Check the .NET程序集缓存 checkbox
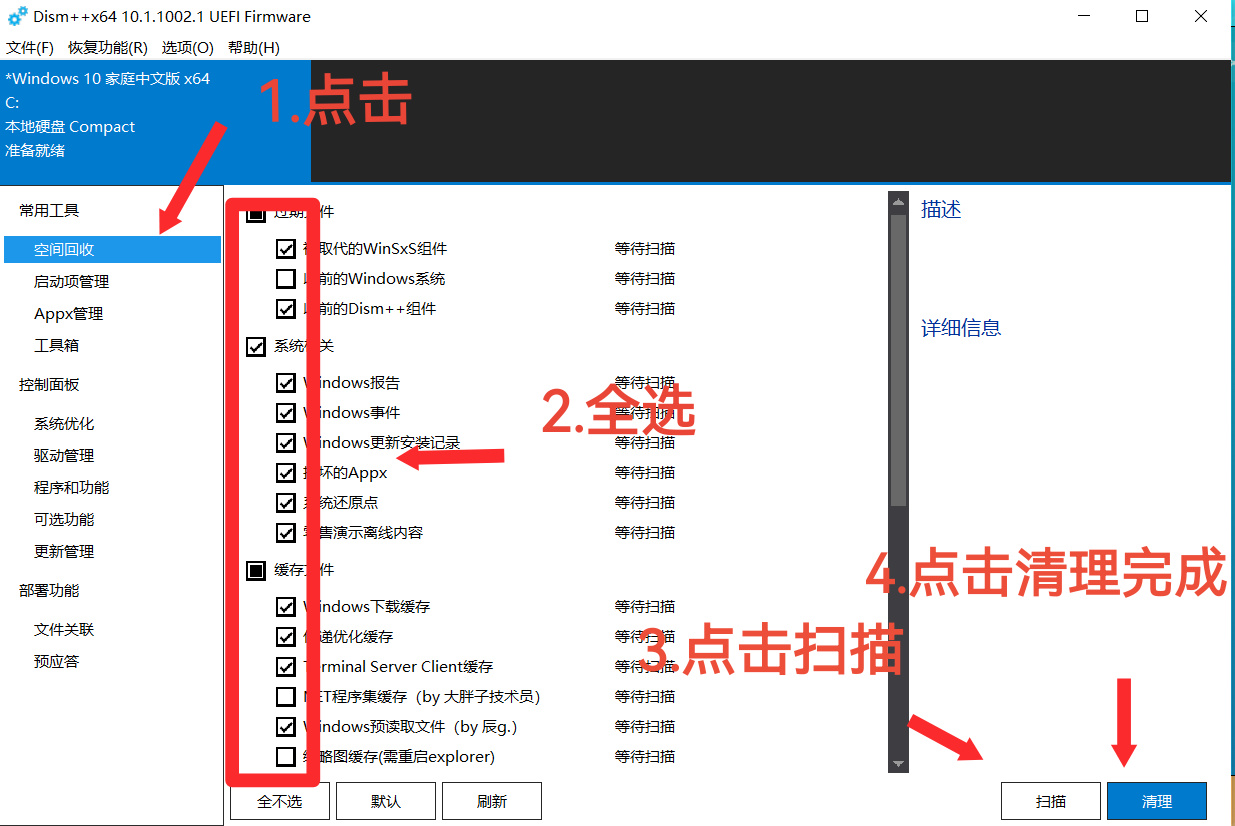The height and width of the screenshot is (826, 1235). click(286, 697)
